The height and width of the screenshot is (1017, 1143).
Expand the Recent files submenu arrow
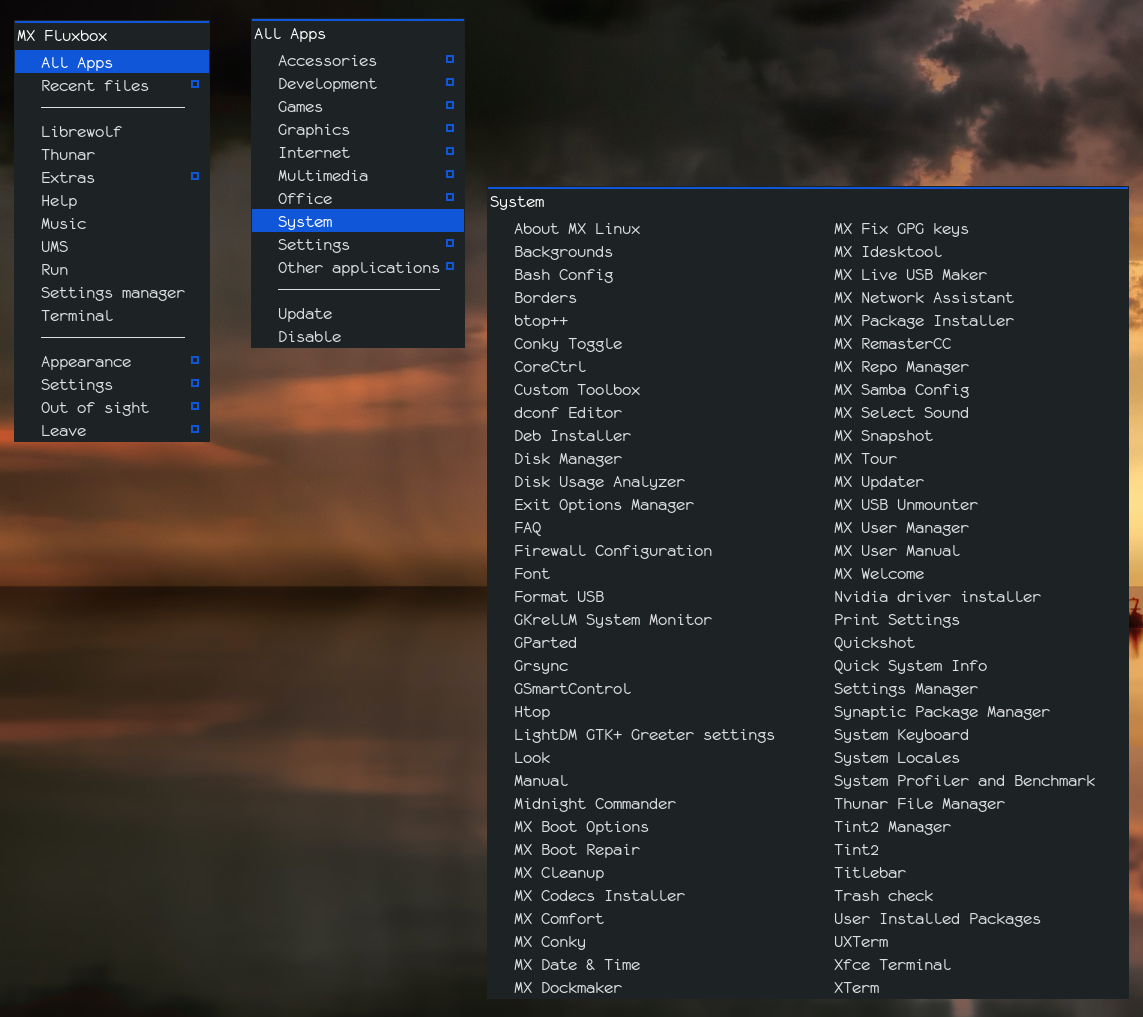pos(195,85)
